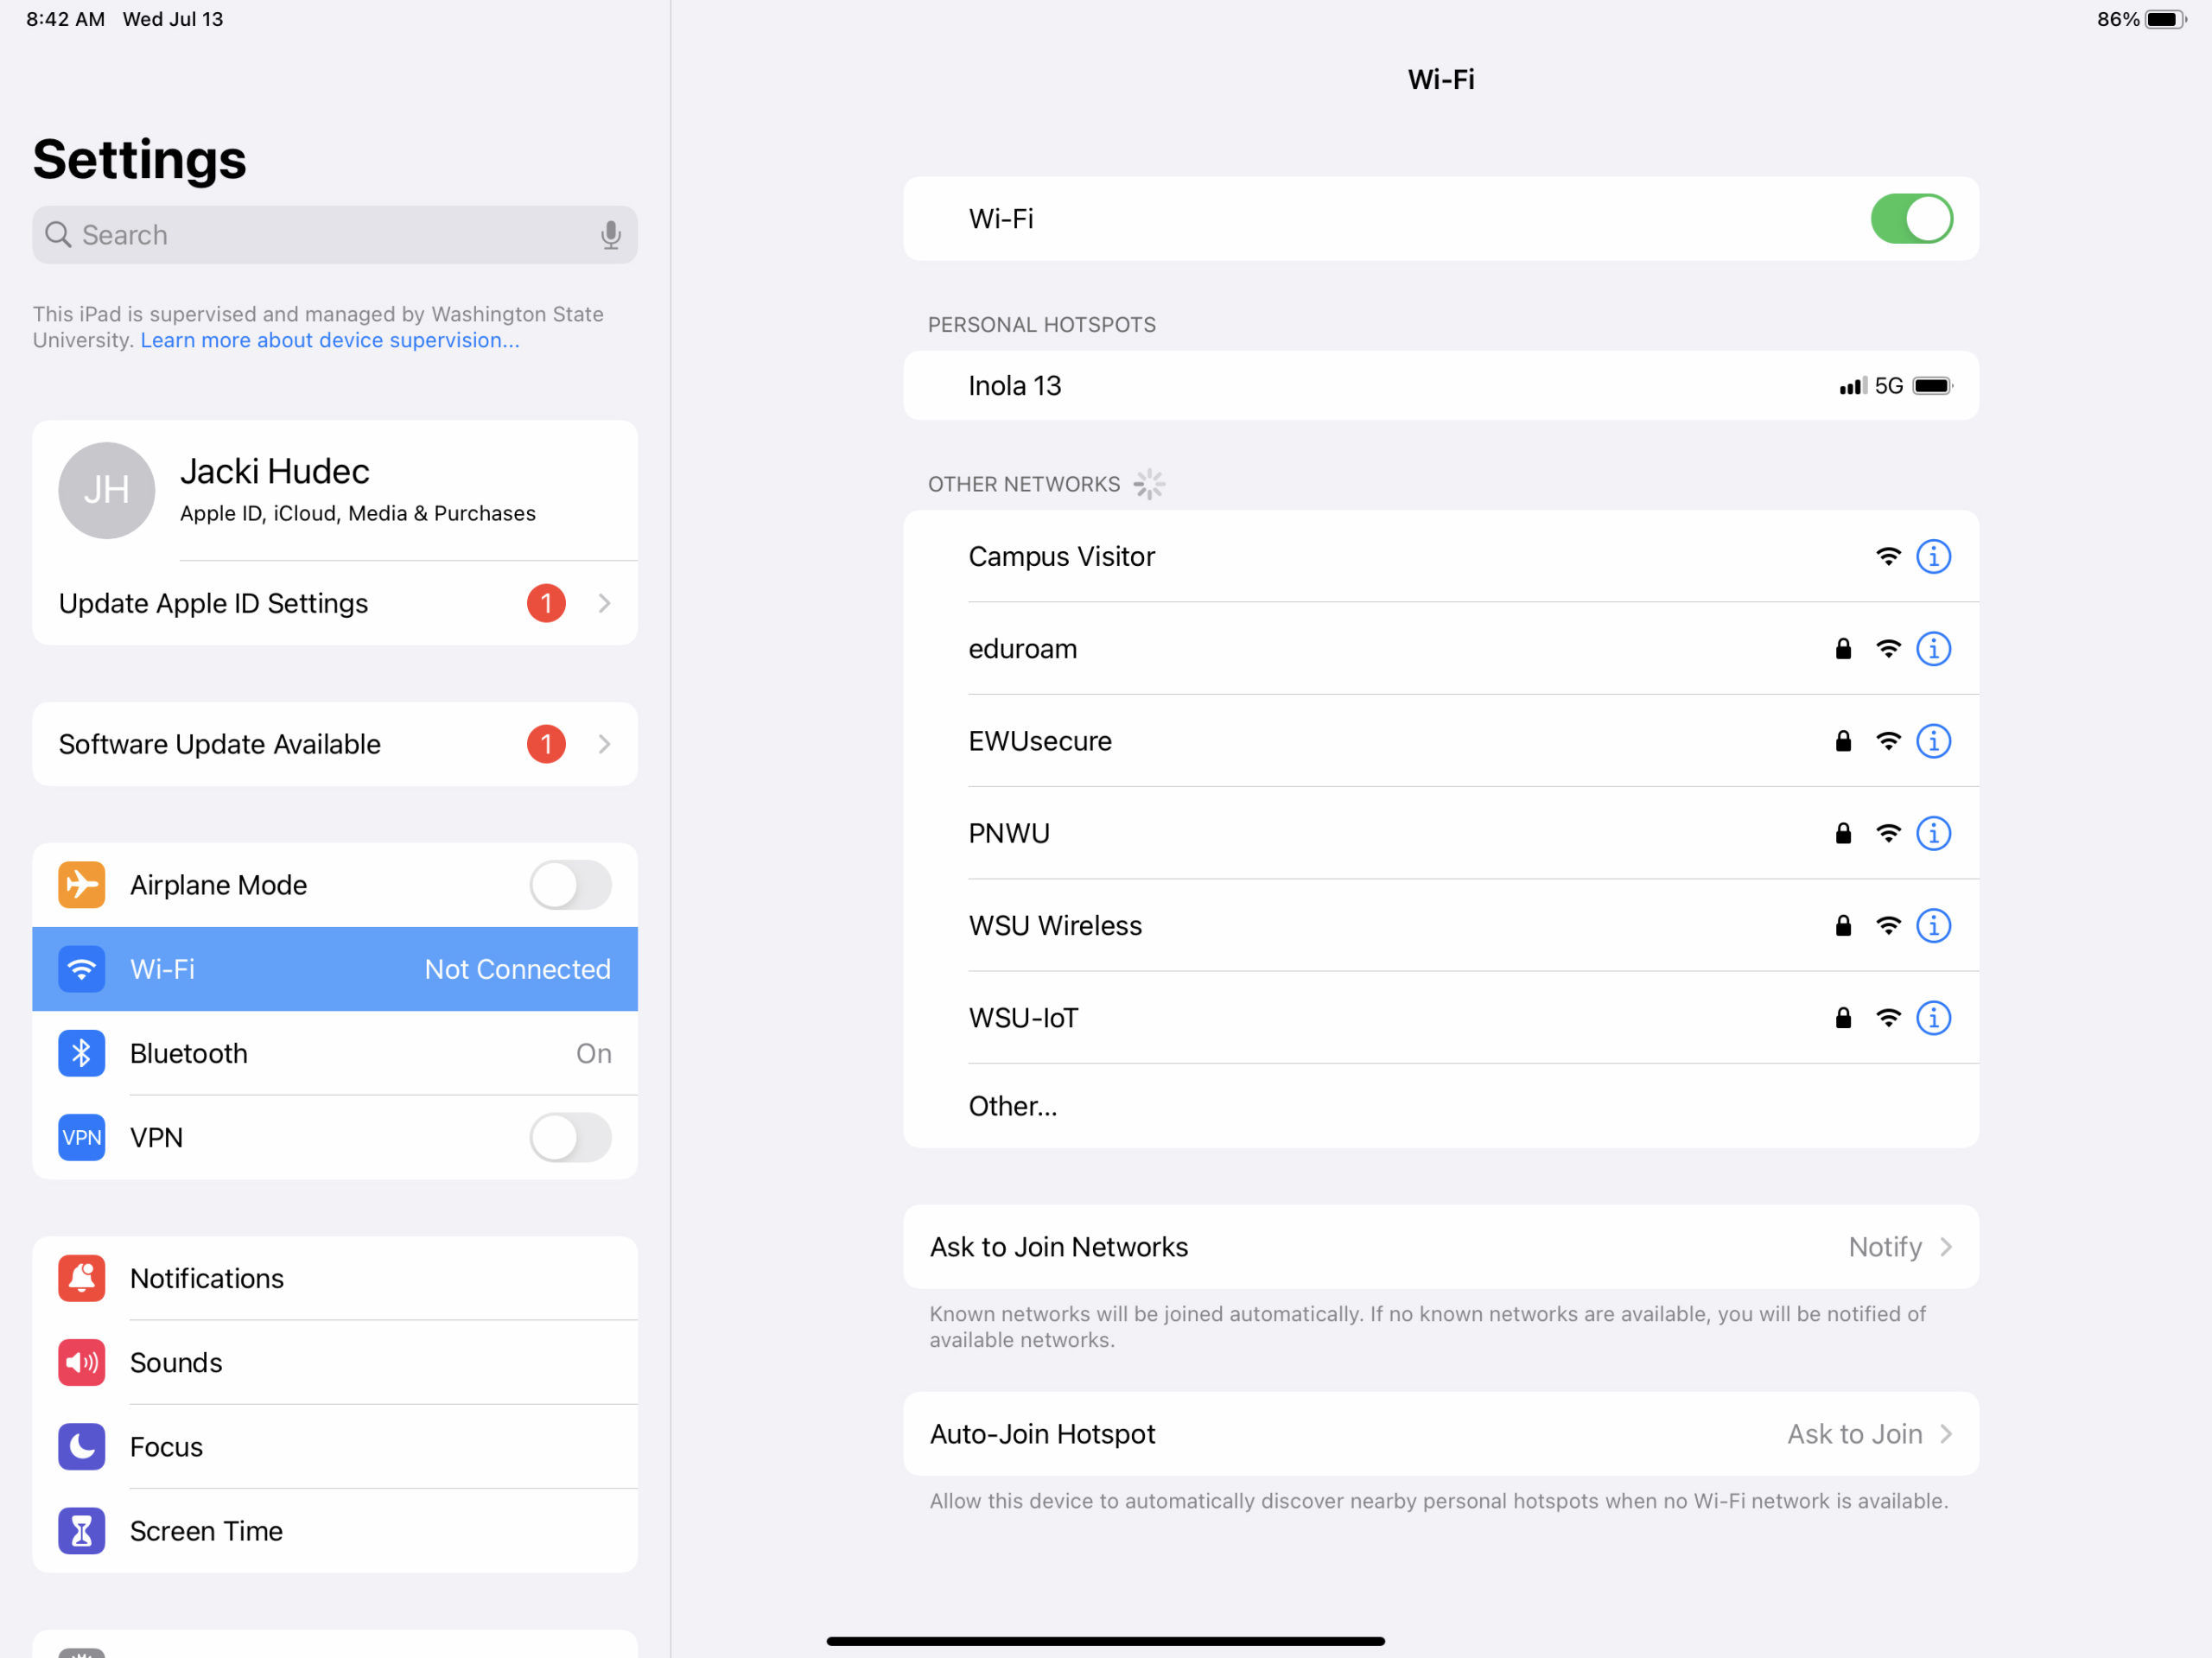2212x1658 pixels.
Task: Tap the Not Connected status text
Action: click(x=517, y=969)
